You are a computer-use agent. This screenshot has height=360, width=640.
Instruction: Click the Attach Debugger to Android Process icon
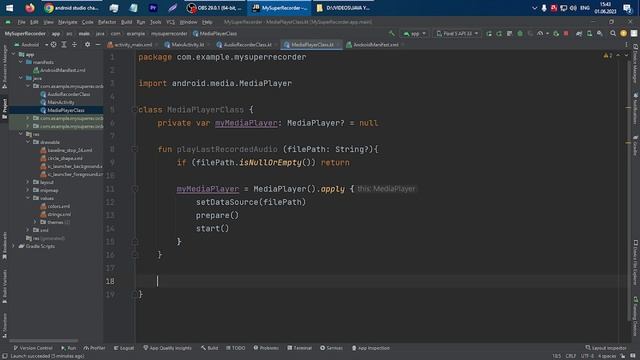[556, 33]
